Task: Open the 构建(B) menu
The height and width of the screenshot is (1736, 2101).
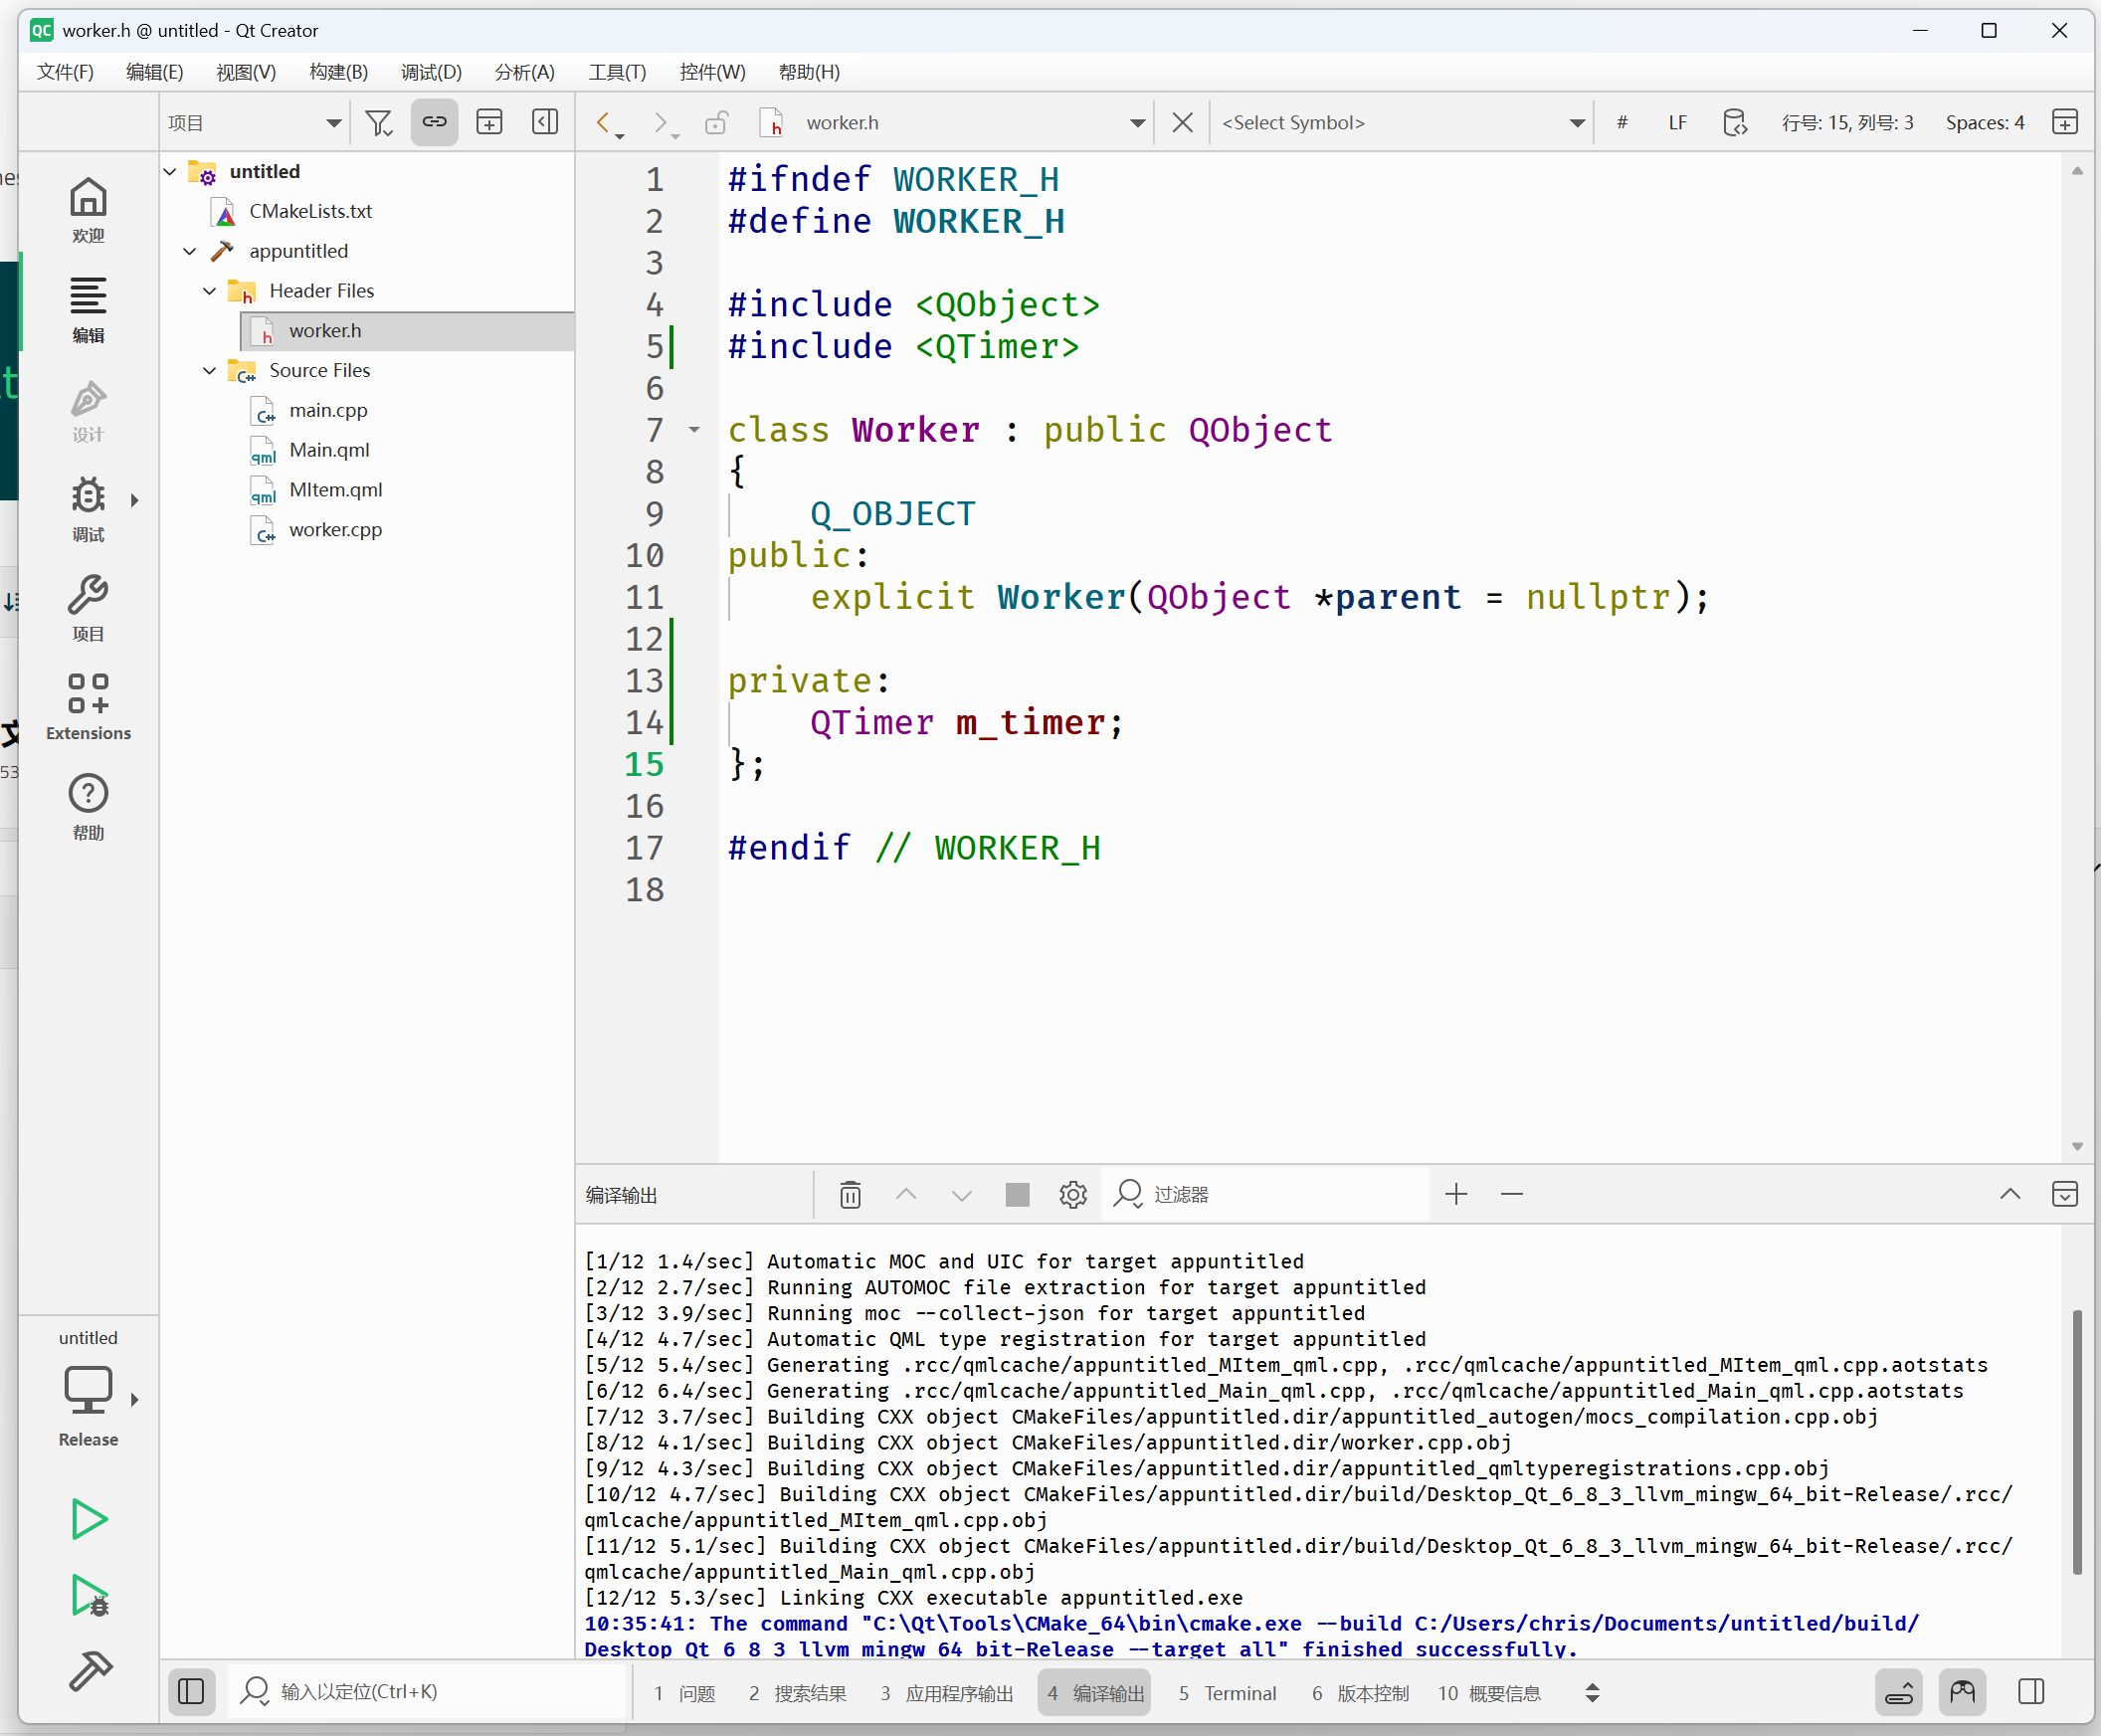Action: point(338,72)
